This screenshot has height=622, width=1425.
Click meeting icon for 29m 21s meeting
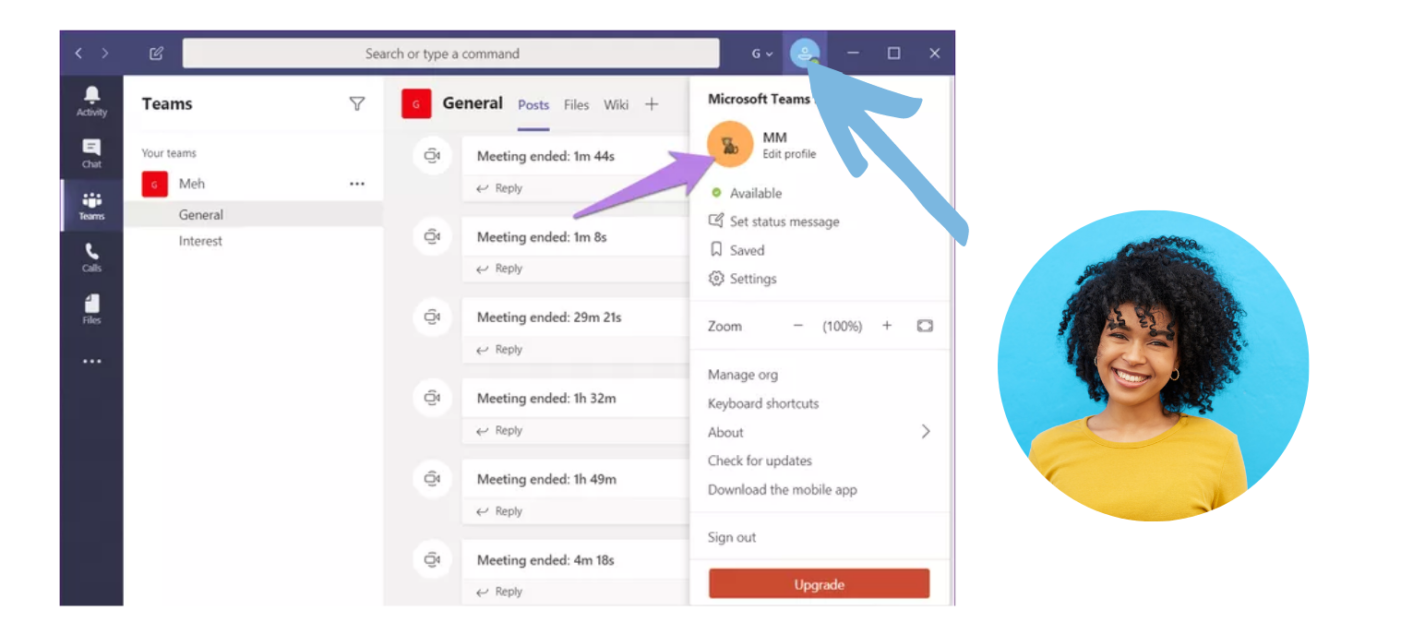tap(432, 317)
